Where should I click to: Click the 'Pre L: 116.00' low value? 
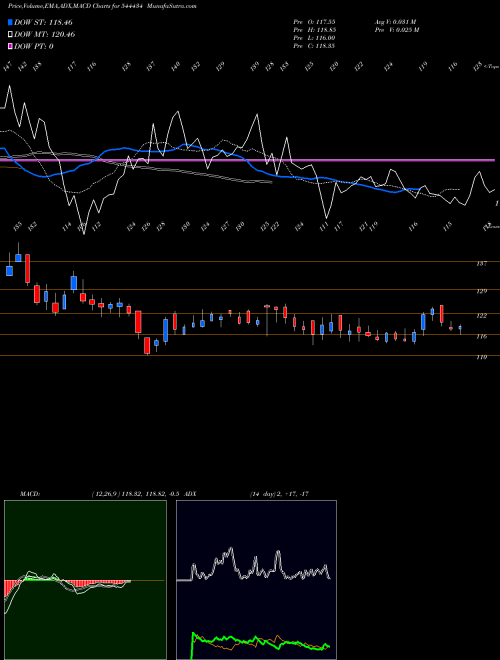pyautogui.click(x=314, y=38)
